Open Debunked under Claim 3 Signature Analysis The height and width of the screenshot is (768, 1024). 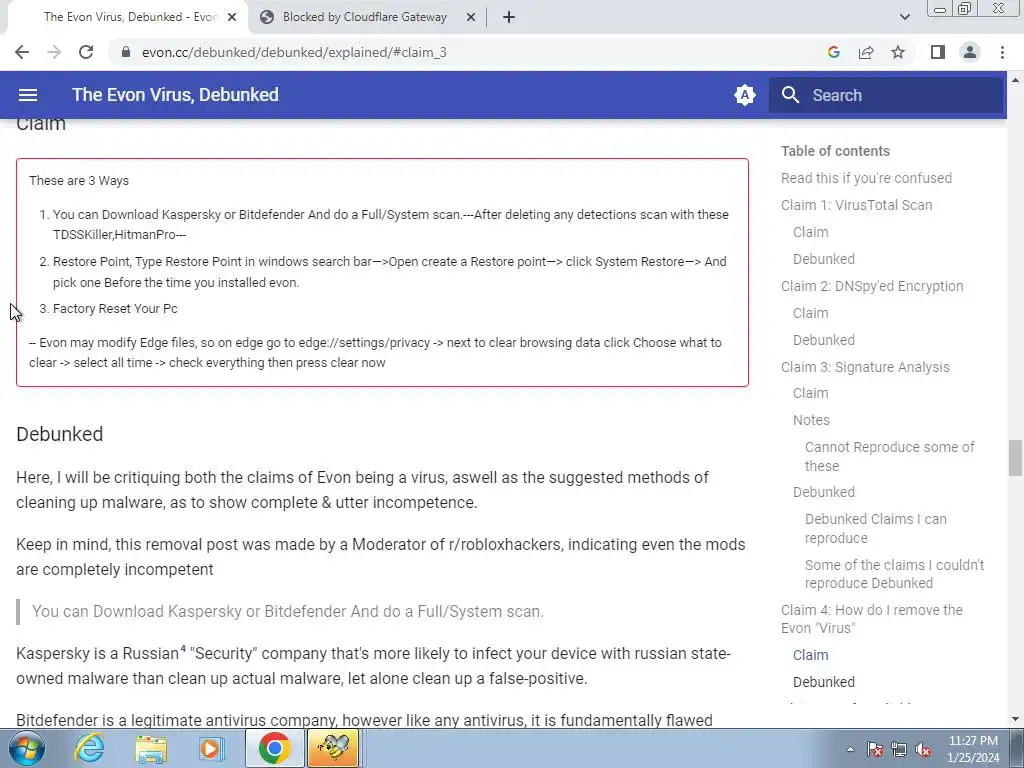coord(824,492)
